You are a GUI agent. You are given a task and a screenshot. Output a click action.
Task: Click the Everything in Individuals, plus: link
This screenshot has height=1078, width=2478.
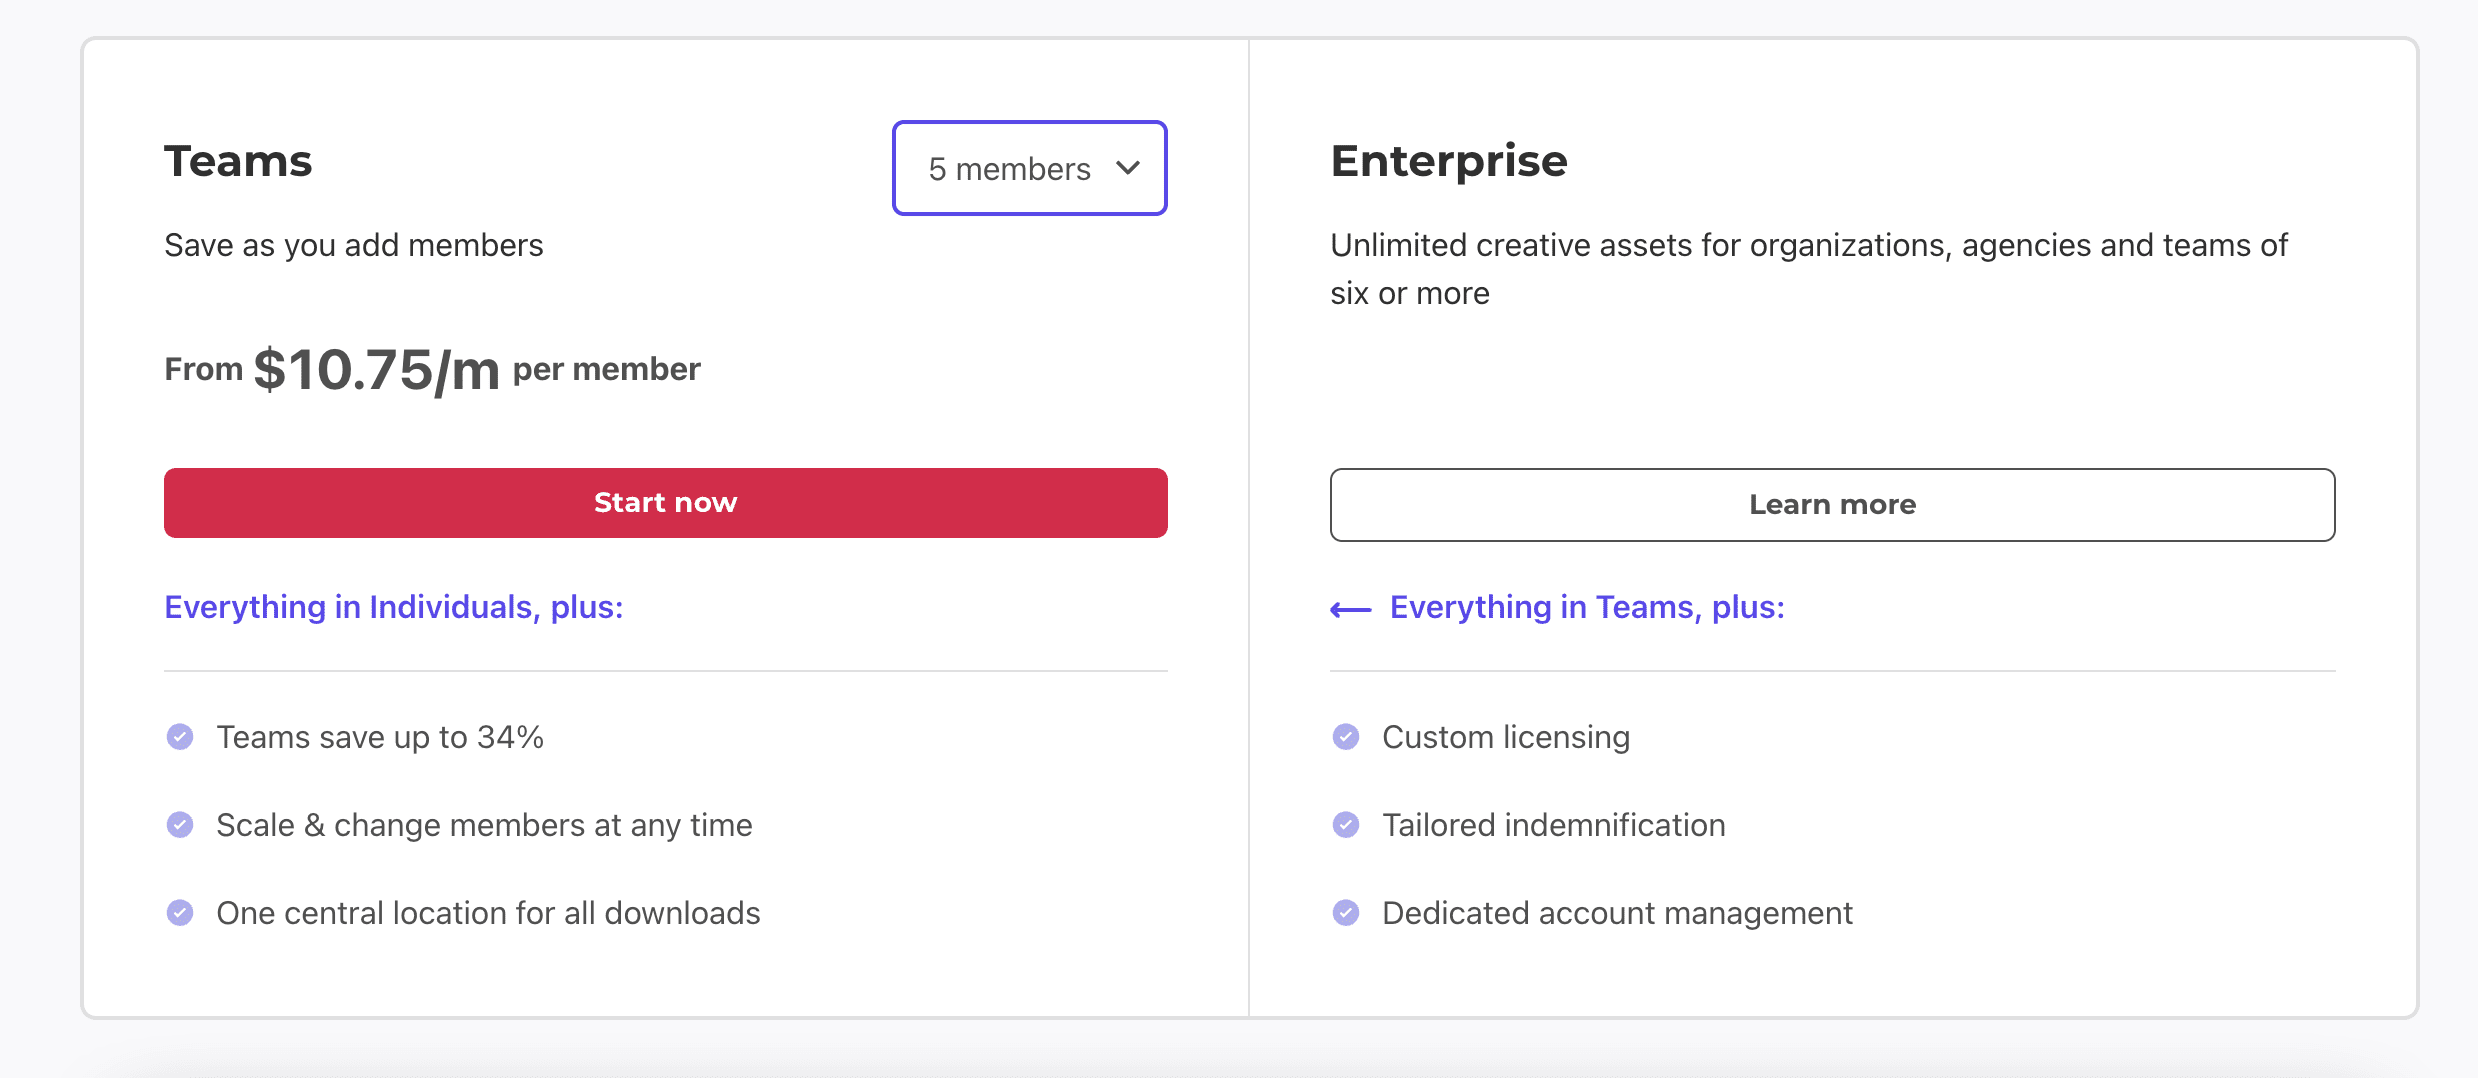point(394,607)
